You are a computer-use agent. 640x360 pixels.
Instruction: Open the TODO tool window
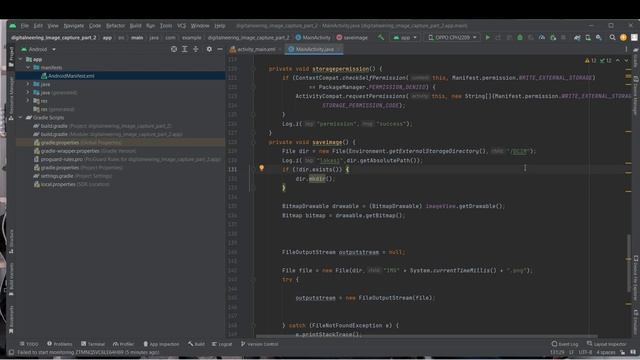(x=29, y=344)
